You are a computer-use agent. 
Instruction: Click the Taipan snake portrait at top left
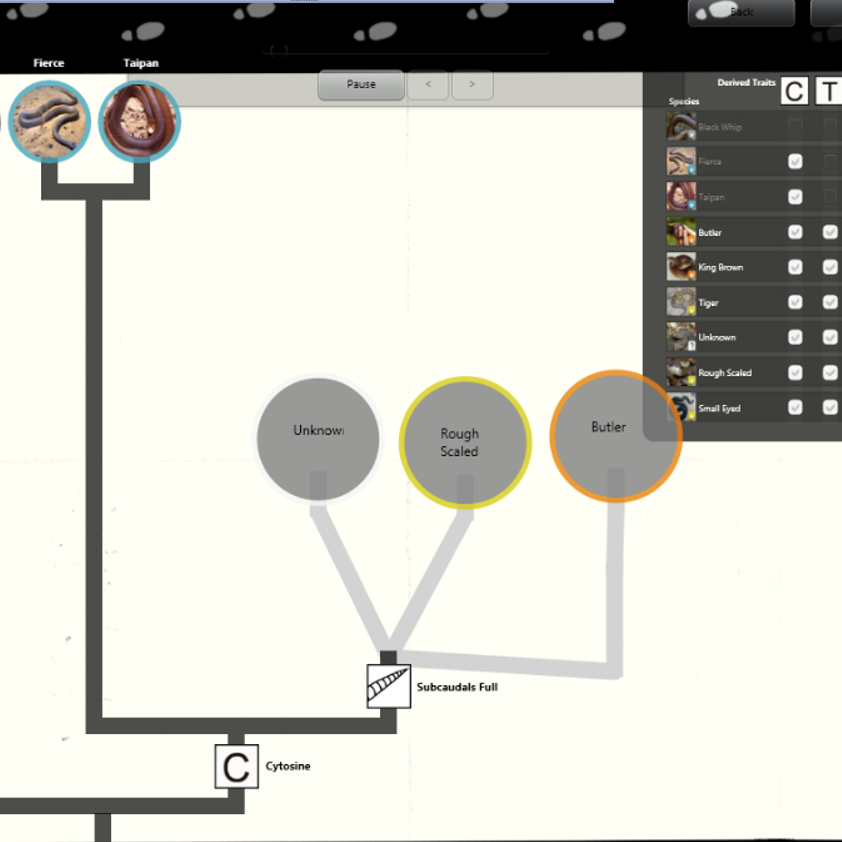point(140,121)
